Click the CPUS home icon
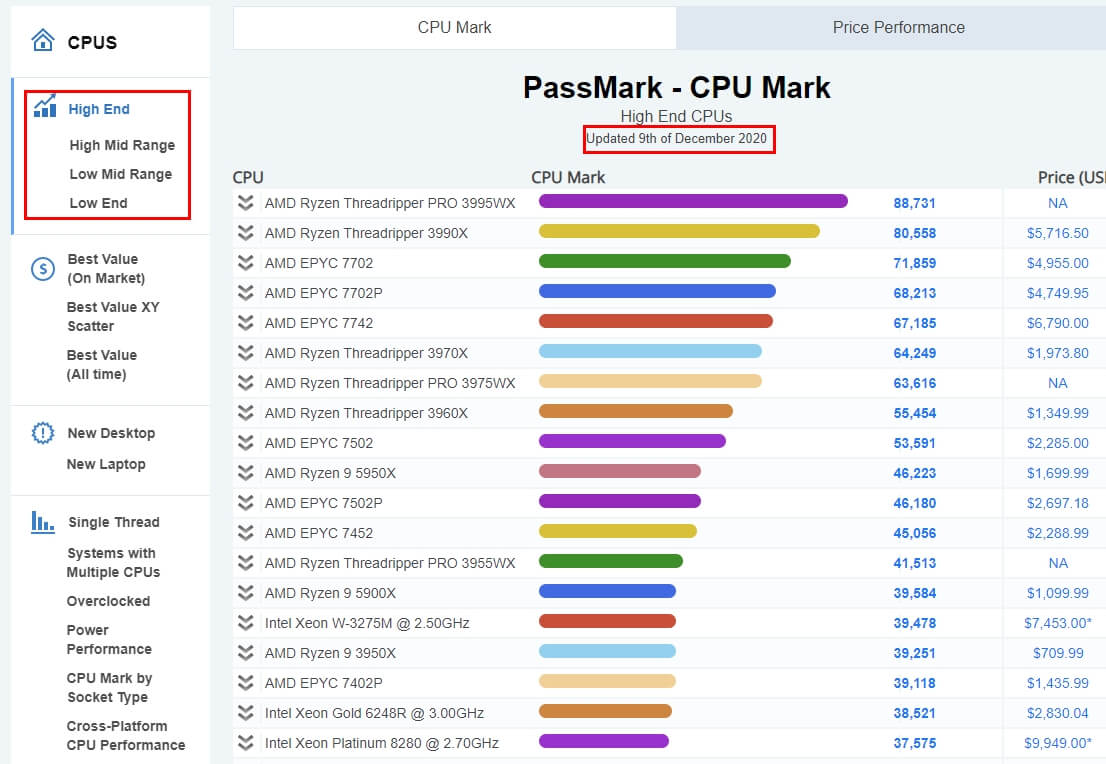The width and height of the screenshot is (1106, 764). pyautogui.click(x=43, y=40)
